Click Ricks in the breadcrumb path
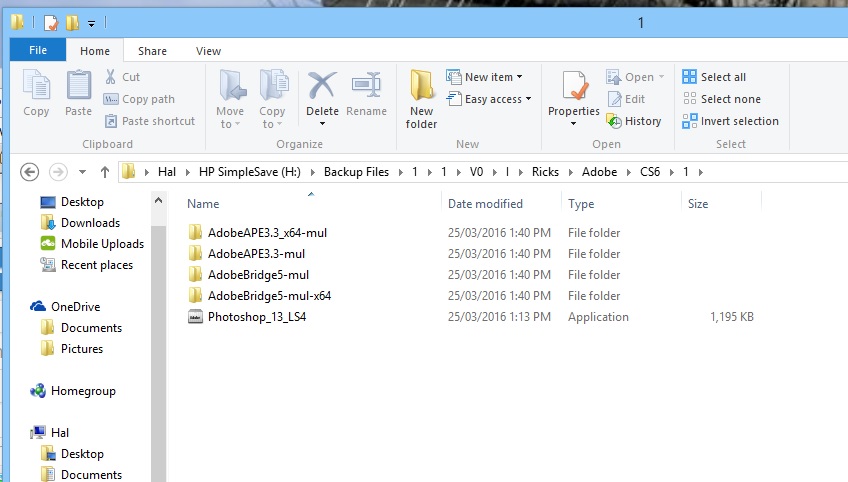This screenshot has height=482, width=848. [545, 172]
